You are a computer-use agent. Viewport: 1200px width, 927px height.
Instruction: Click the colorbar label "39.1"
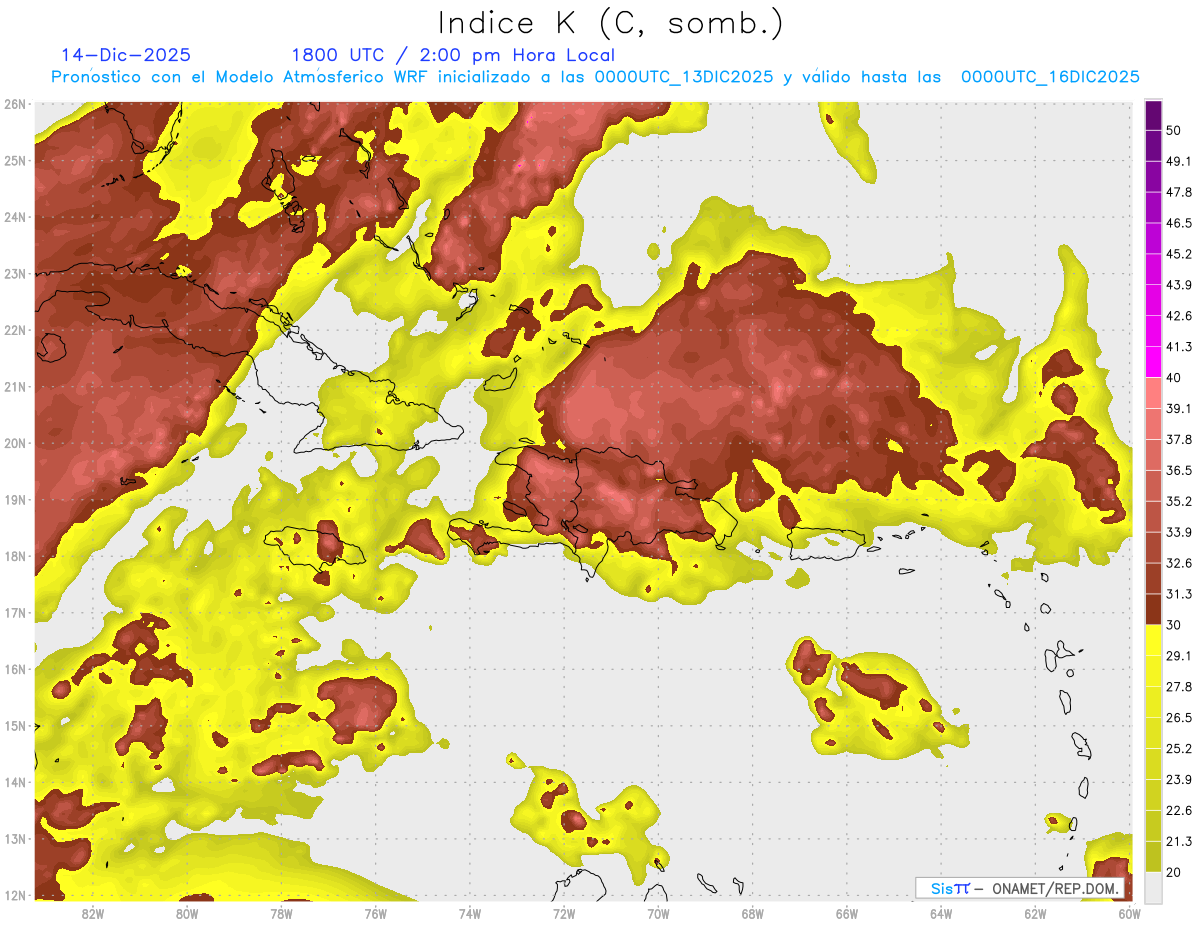click(x=1178, y=409)
